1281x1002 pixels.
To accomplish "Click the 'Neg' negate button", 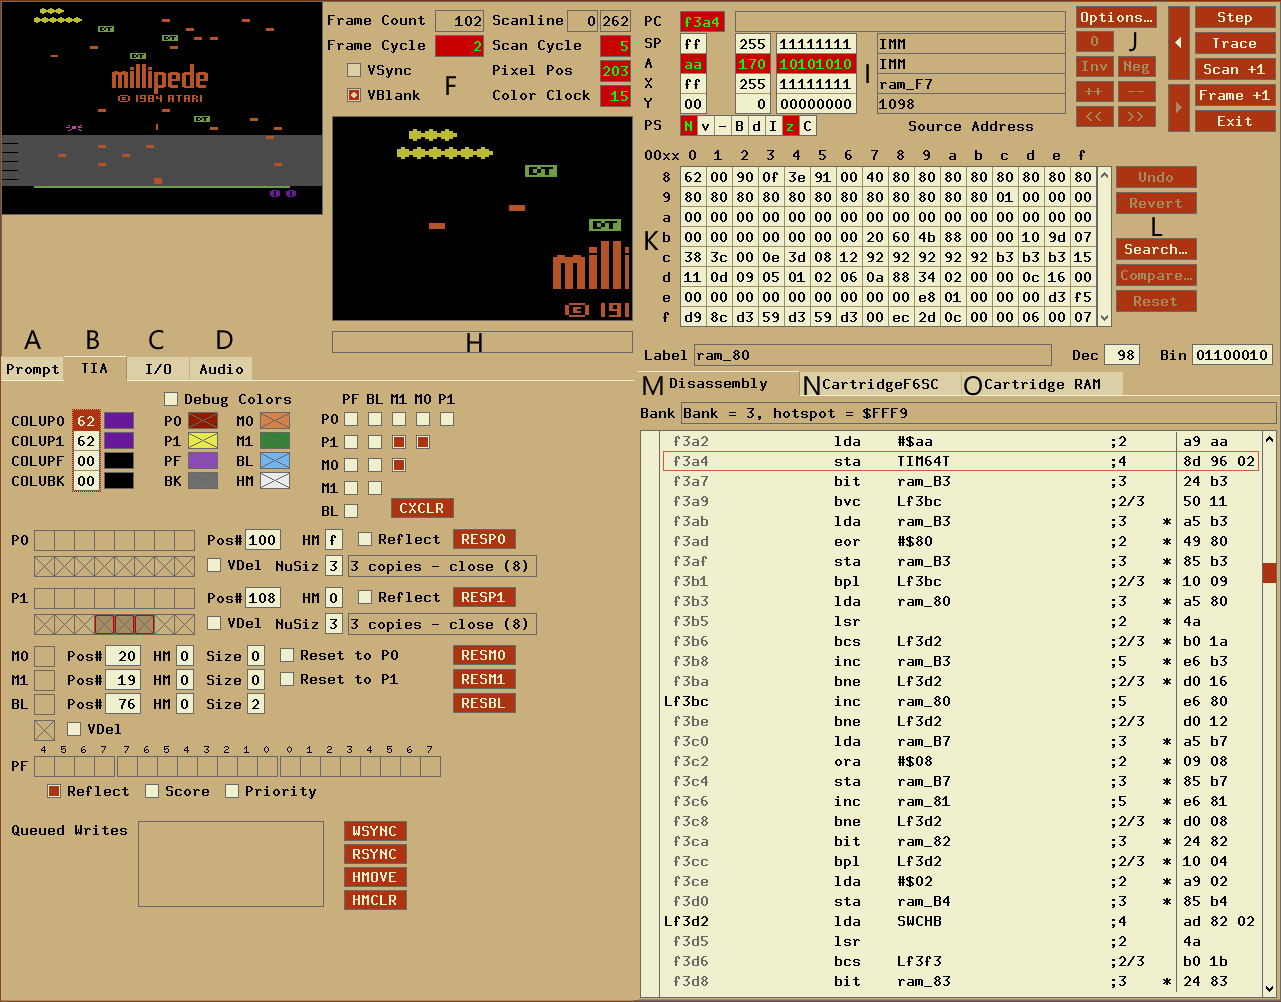I will coord(1136,66).
